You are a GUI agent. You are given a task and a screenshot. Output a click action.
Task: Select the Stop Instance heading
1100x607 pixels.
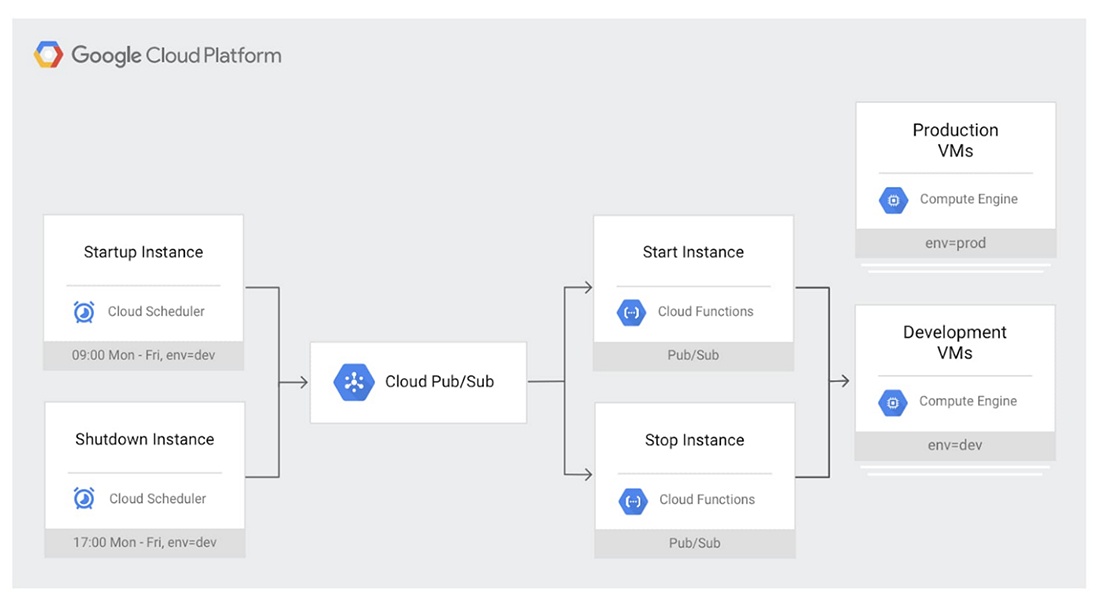point(694,440)
